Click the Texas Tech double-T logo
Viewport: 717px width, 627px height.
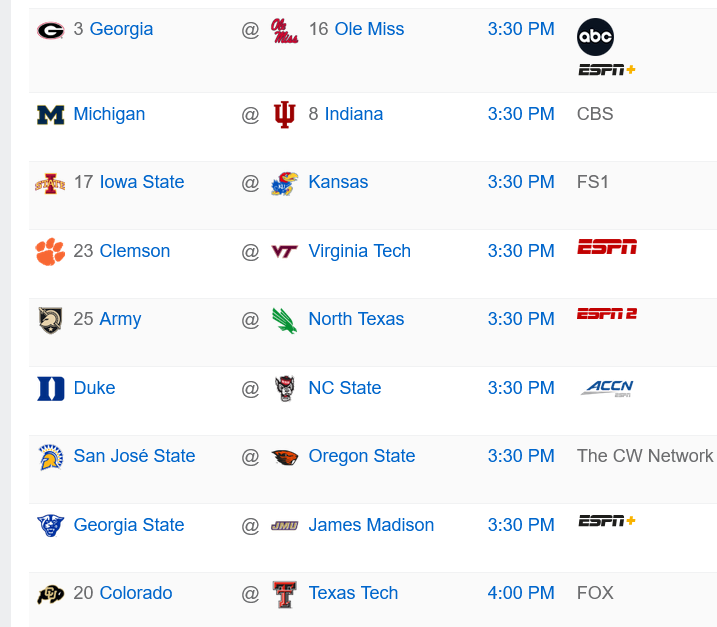[285, 594]
